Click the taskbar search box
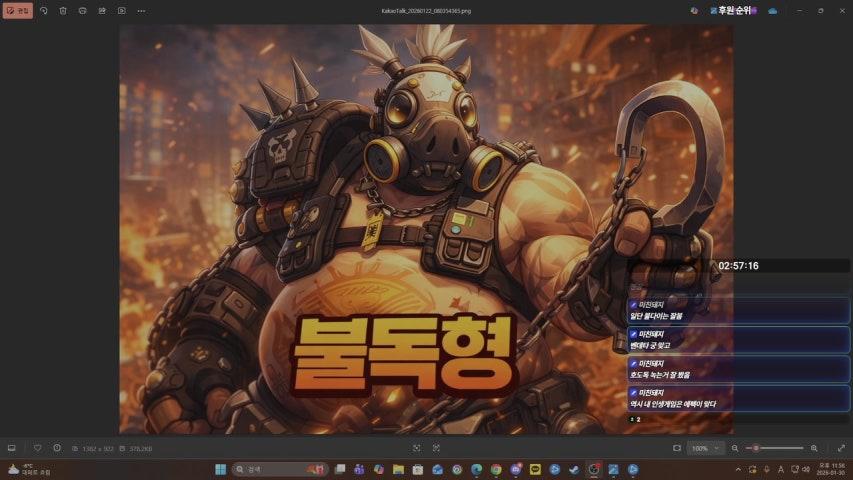 pyautogui.click(x=280, y=469)
